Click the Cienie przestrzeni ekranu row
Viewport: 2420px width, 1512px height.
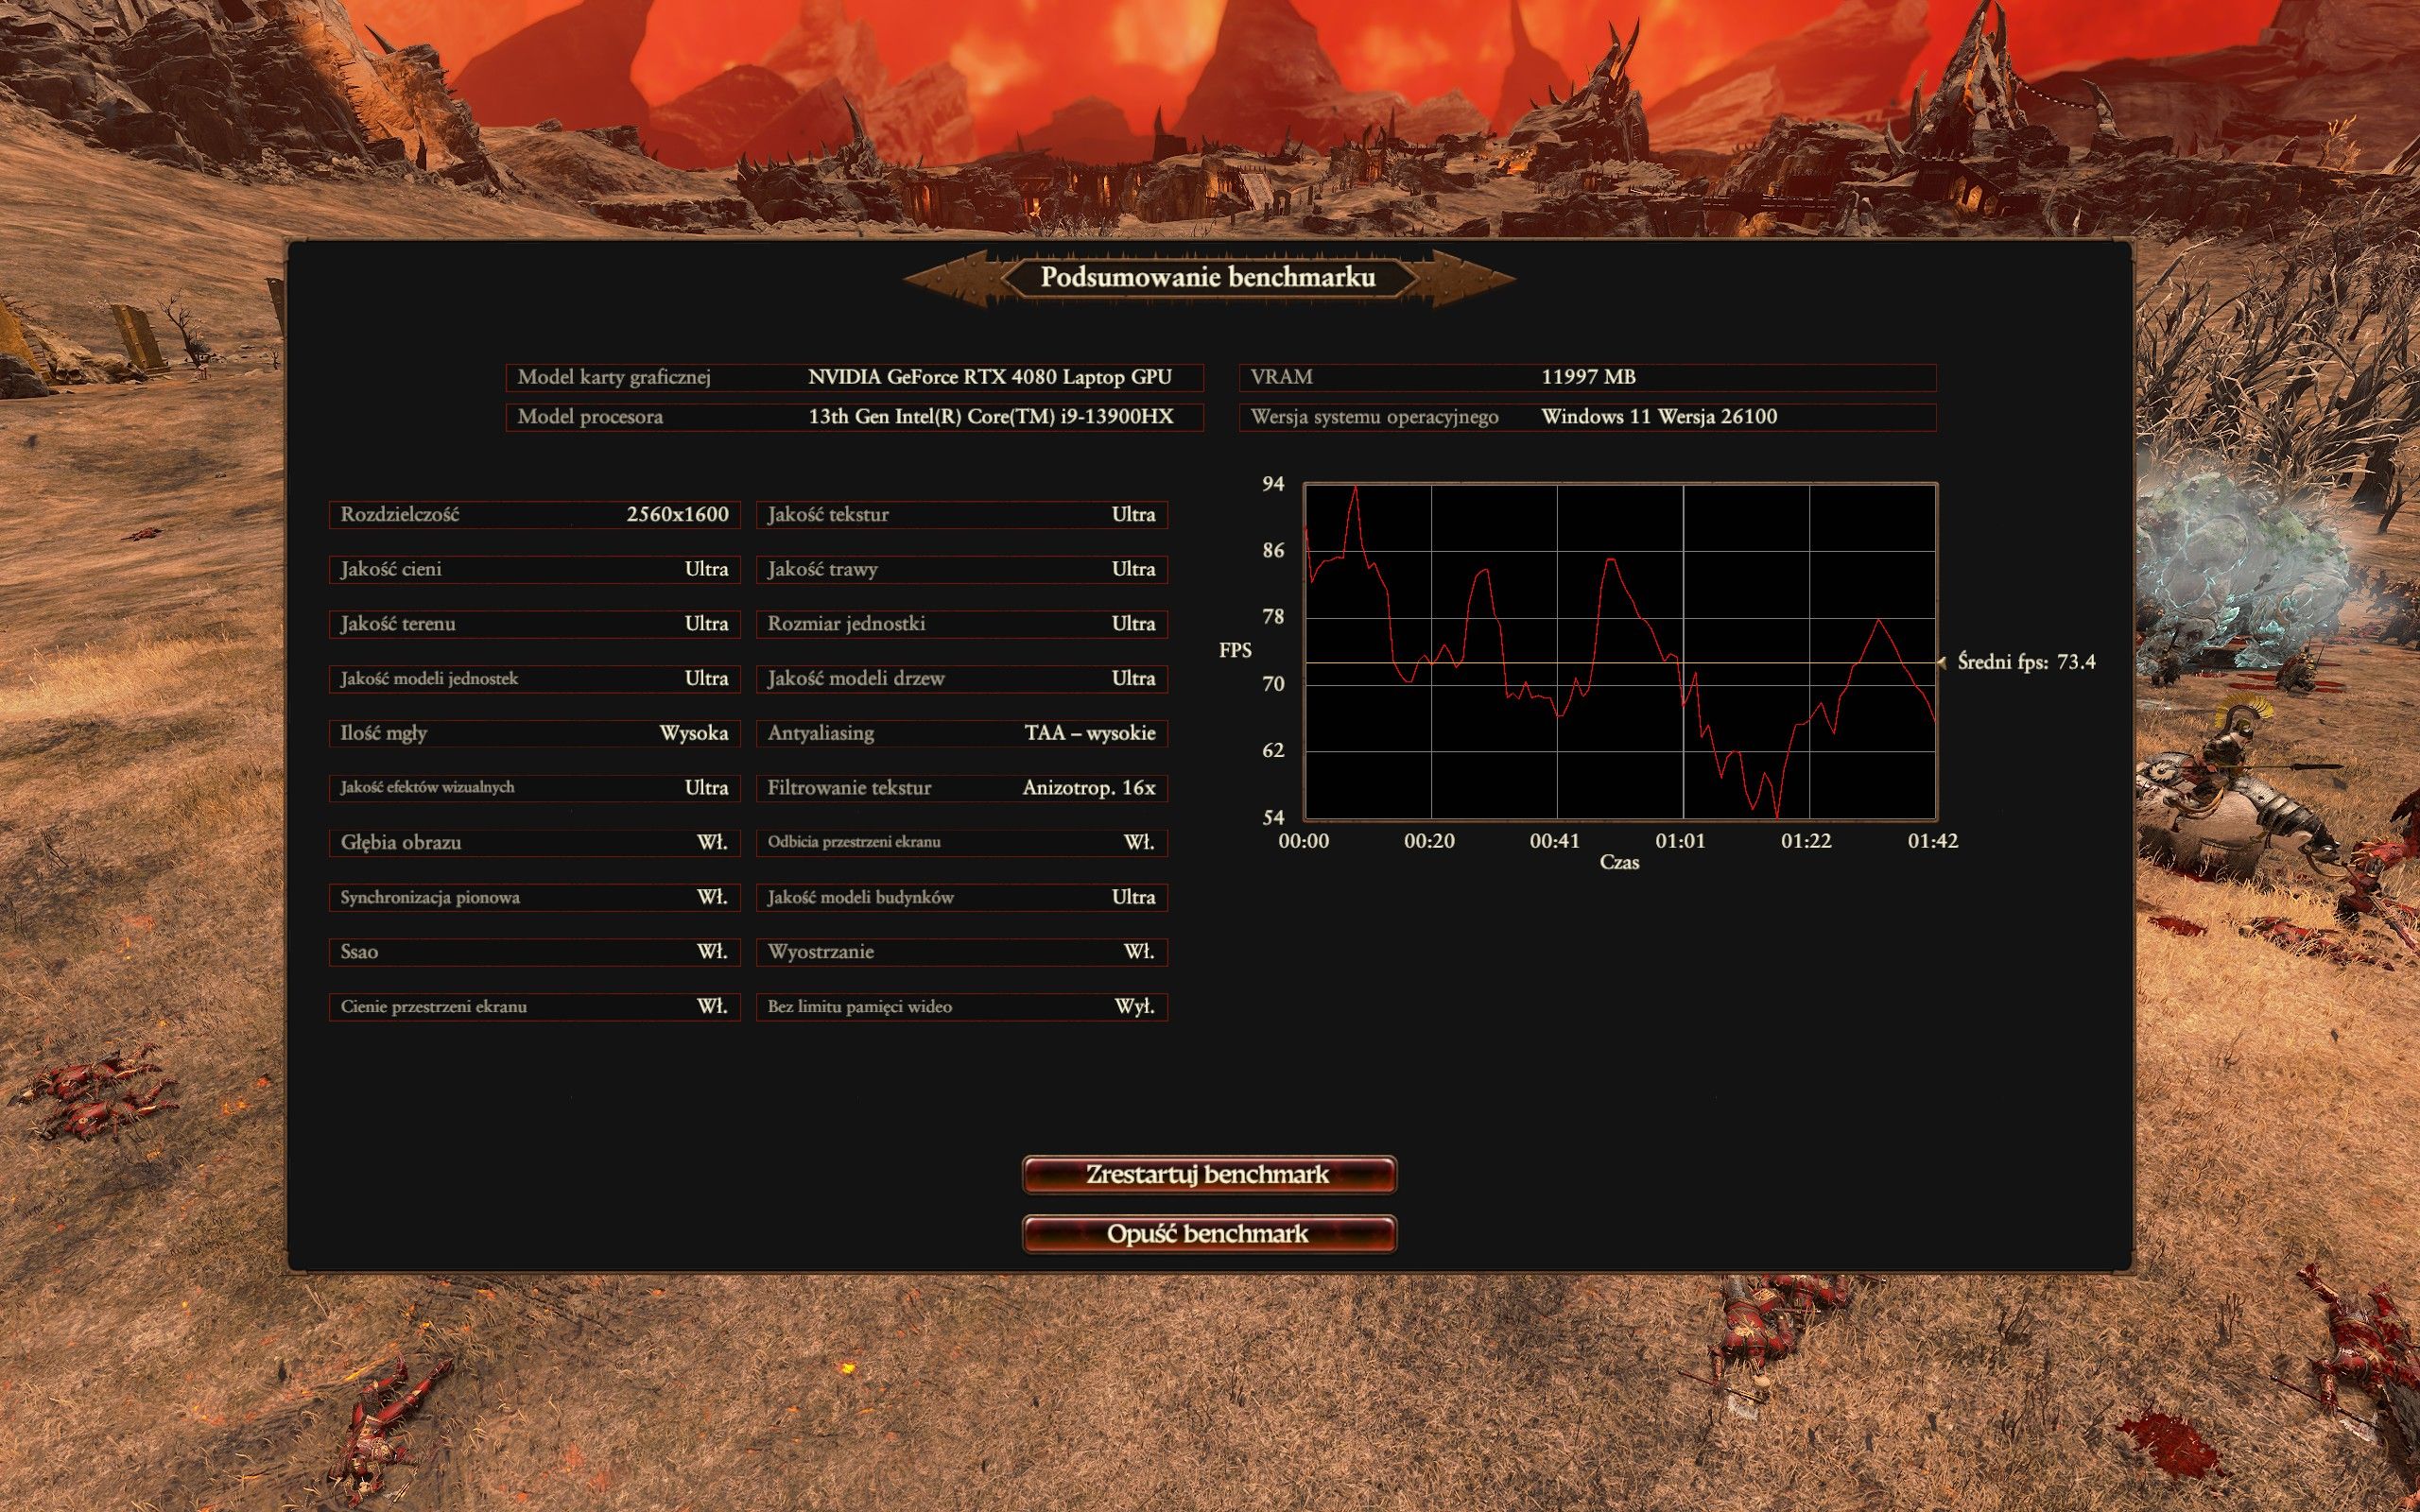coord(535,1007)
